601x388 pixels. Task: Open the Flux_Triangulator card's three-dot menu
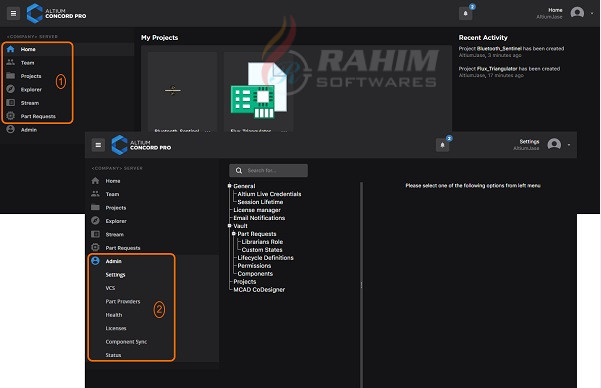click(284, 131)
